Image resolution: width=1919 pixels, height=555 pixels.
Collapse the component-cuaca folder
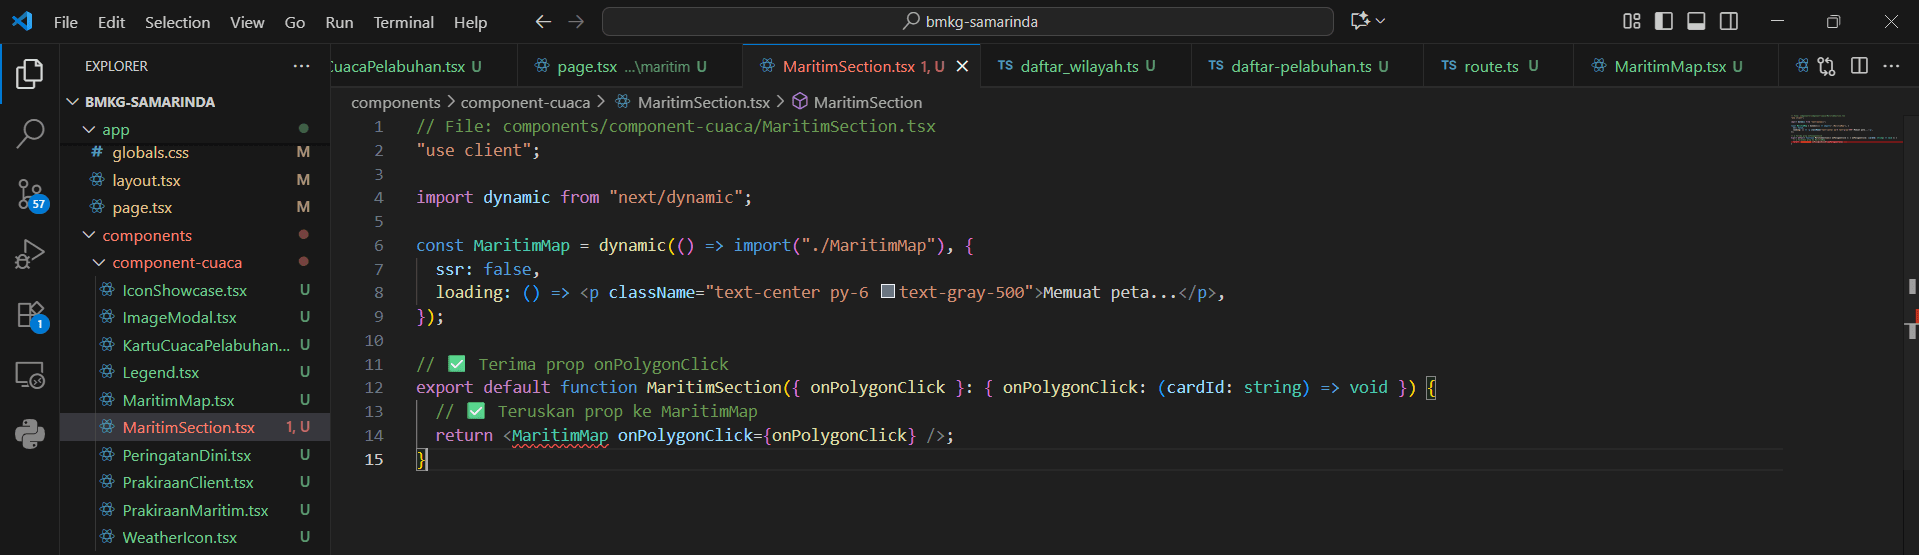click(176, 263)
